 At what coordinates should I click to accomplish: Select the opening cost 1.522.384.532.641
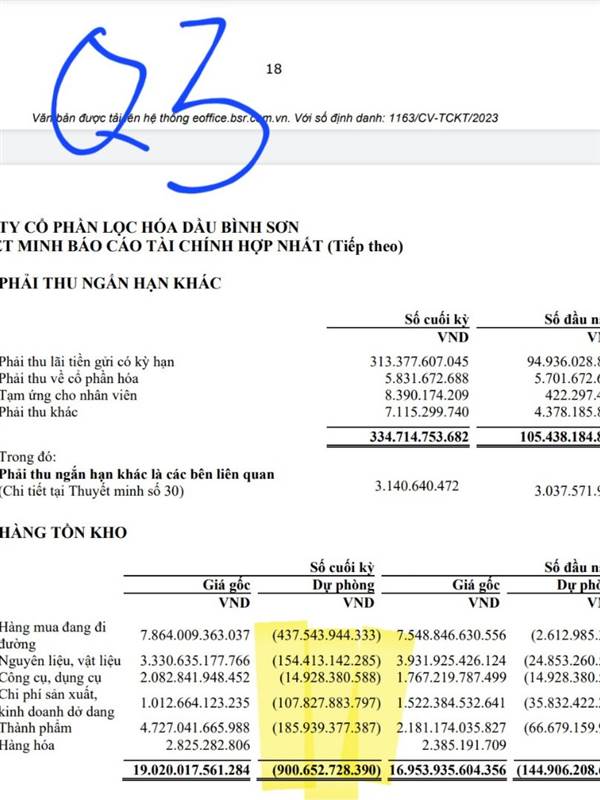pos(451,703)
